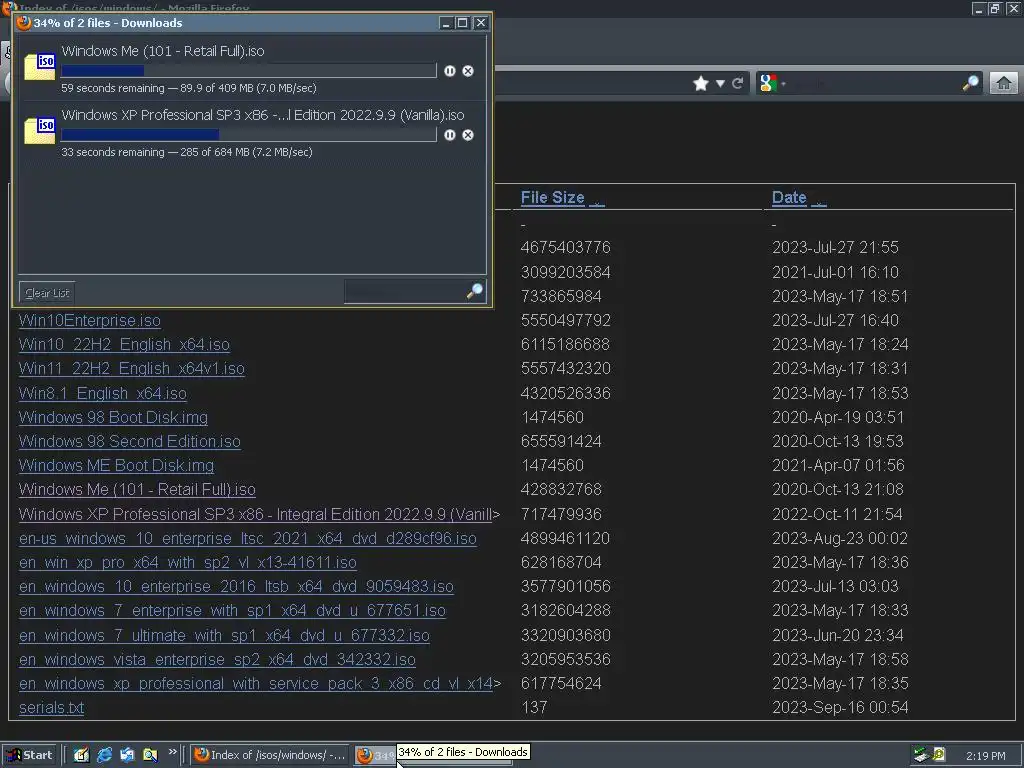Open the first Quick Launch icon next to Start
Viewport: 1024px width, 768px height.
[x=81, y=755]
